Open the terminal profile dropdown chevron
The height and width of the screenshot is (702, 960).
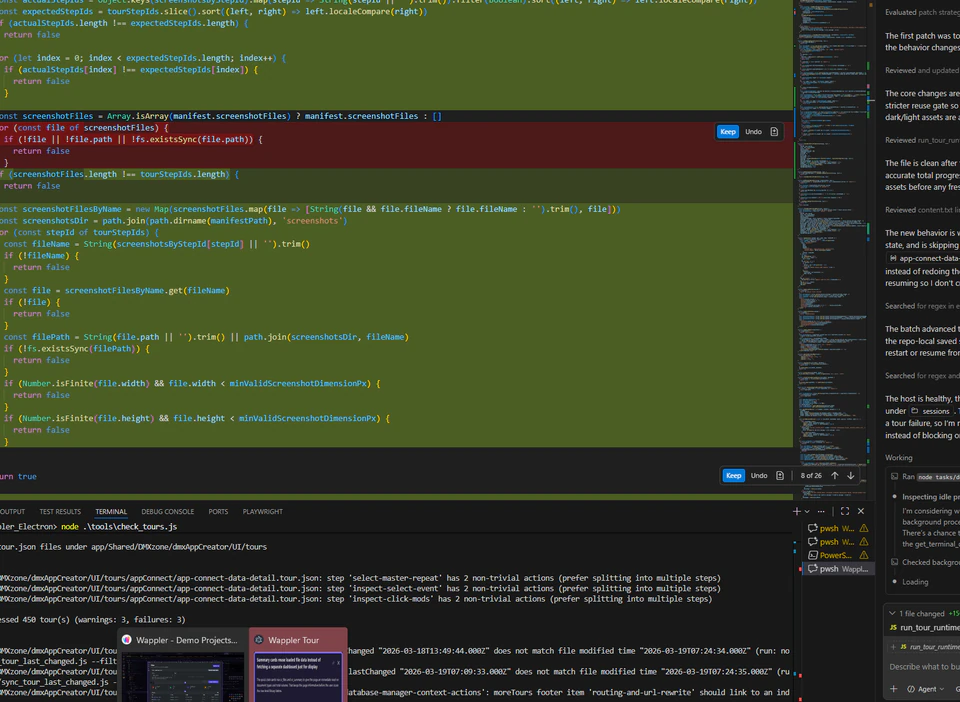tap(807, 511)
